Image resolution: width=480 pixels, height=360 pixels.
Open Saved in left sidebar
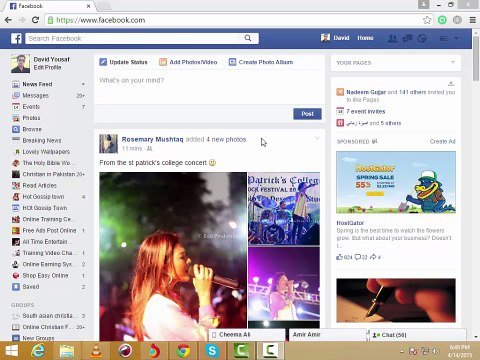point(30,287)
